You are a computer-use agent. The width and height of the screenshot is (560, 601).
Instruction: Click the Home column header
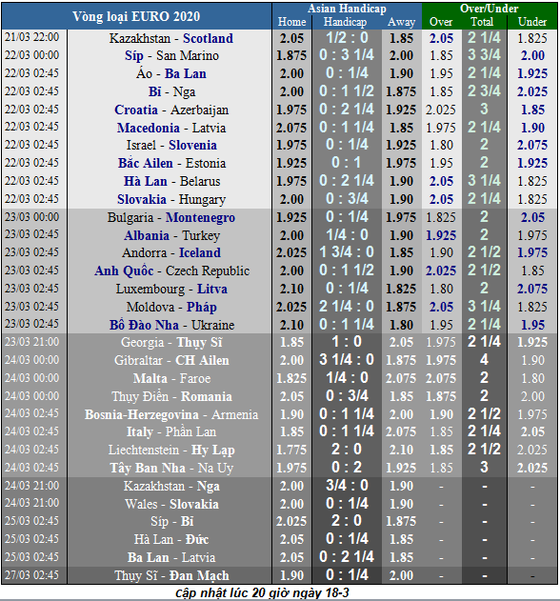coord(292,22)
